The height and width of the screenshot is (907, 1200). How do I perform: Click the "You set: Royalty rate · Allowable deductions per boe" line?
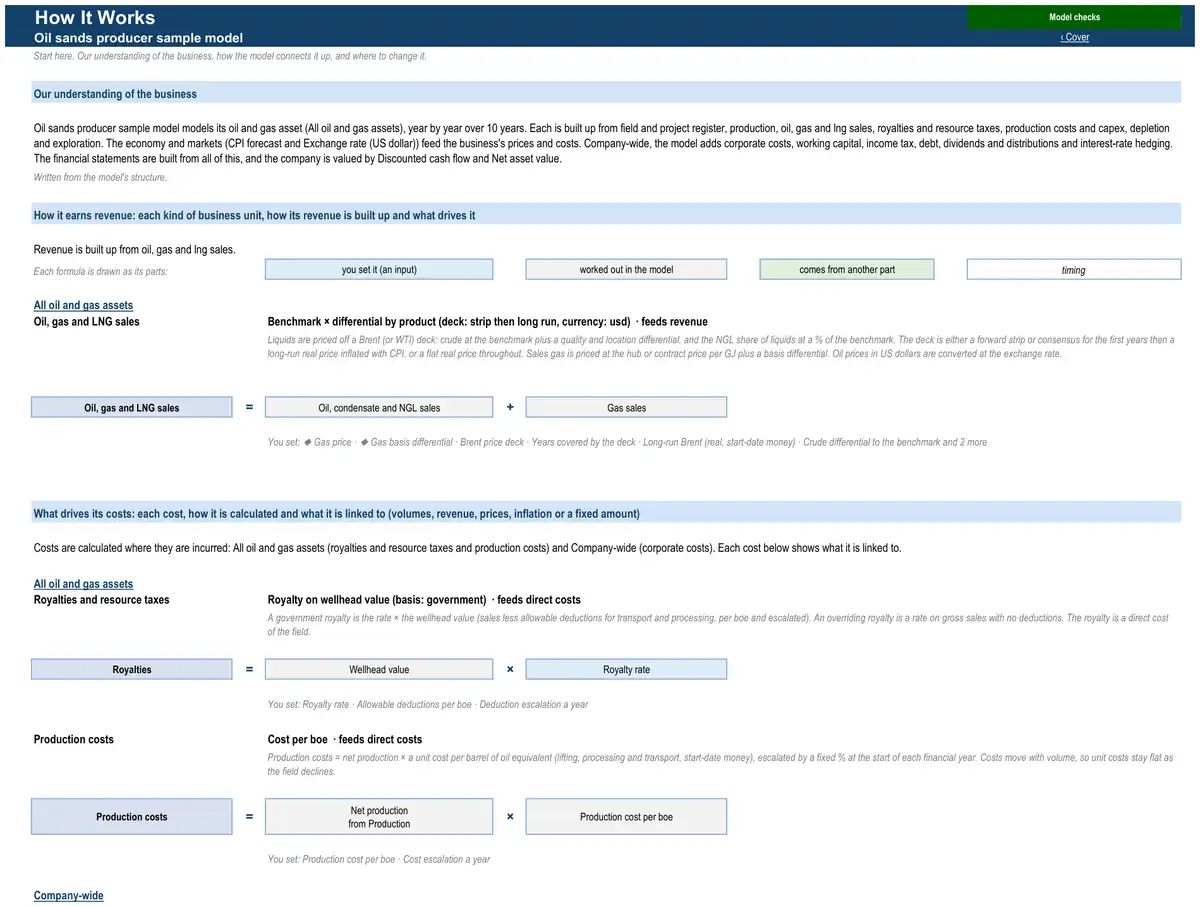pos(428,704)
